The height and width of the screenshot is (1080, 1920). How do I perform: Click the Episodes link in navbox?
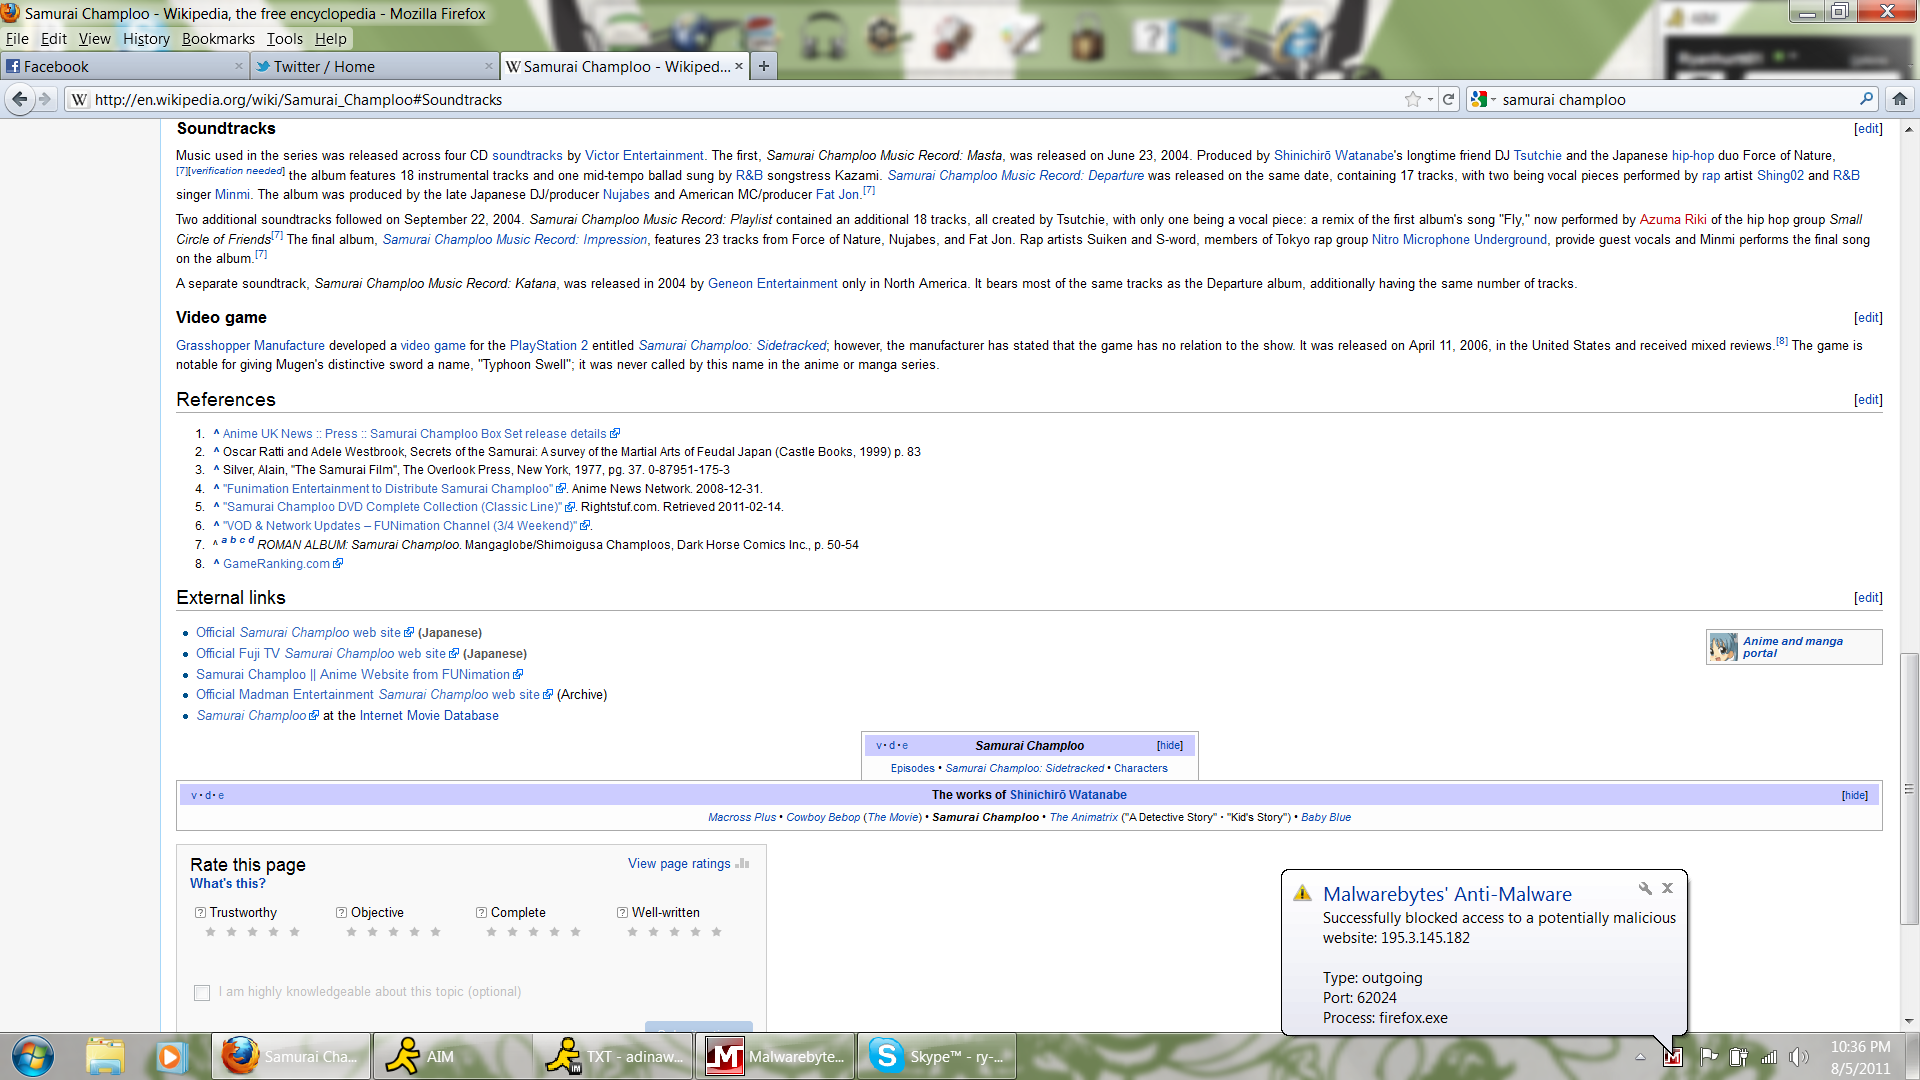[913, 768]
